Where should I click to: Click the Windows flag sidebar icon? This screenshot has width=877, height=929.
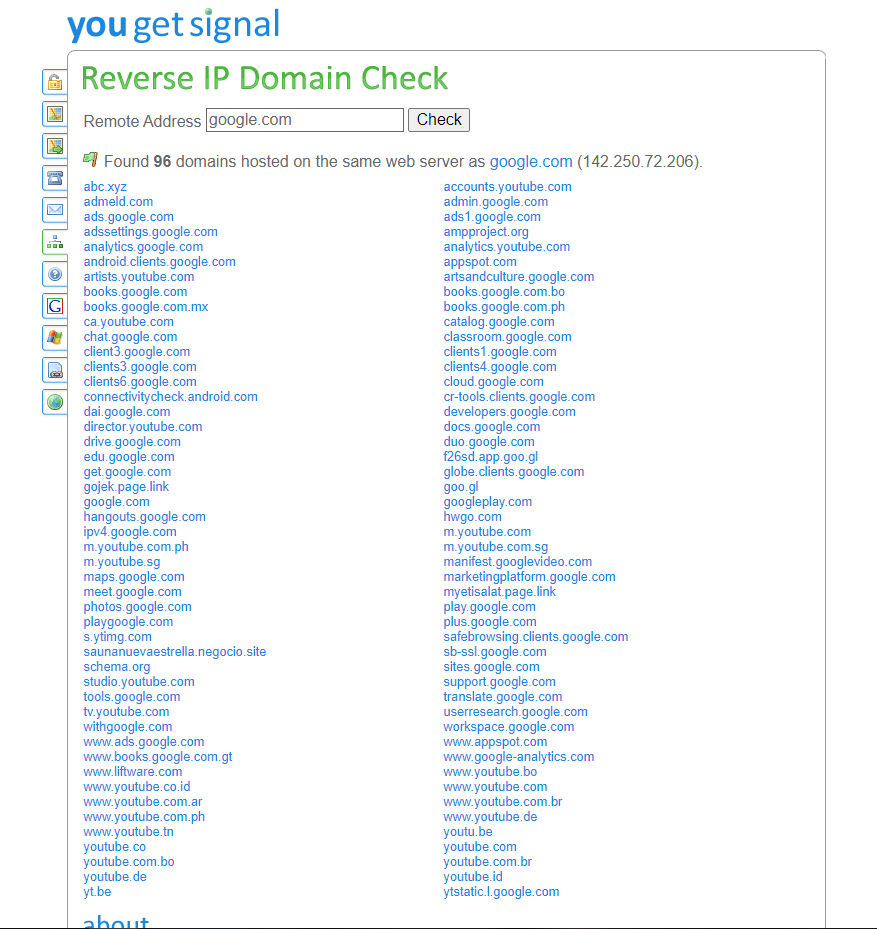[x=55, y=338]
